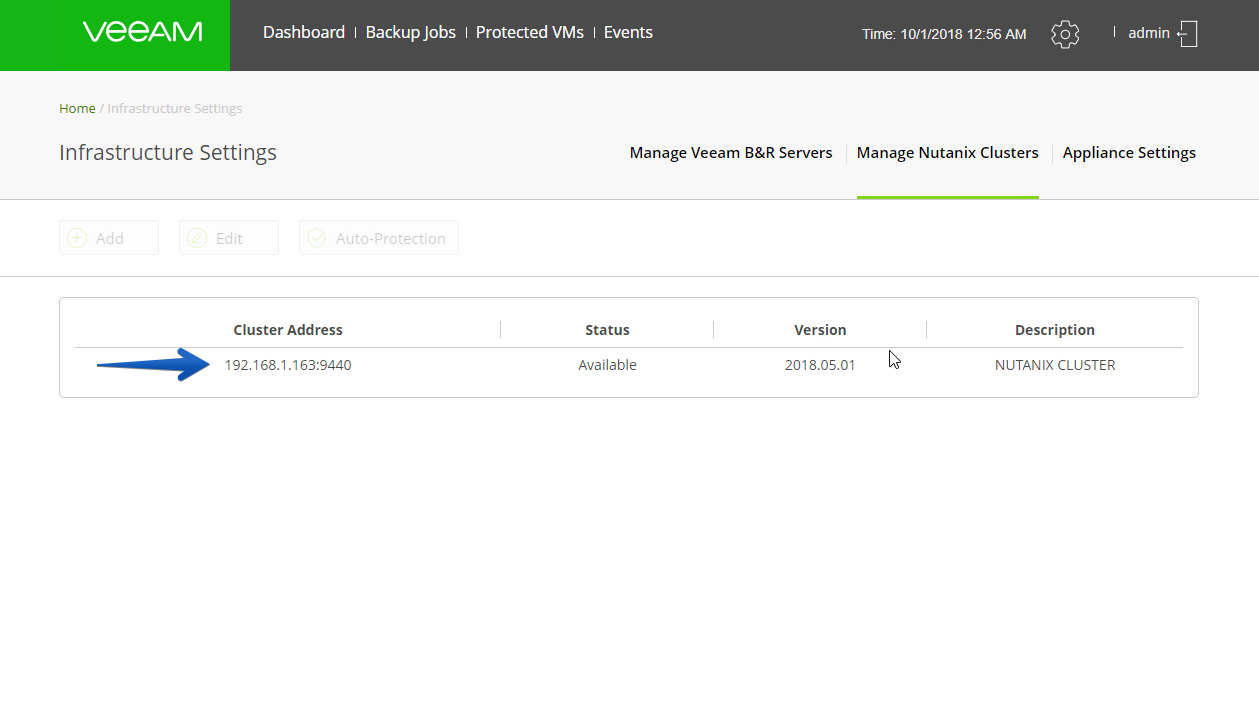Click the Veeam logo
Image resolution: width=1259 pixels, height=714 pixels.
(143, 32)
